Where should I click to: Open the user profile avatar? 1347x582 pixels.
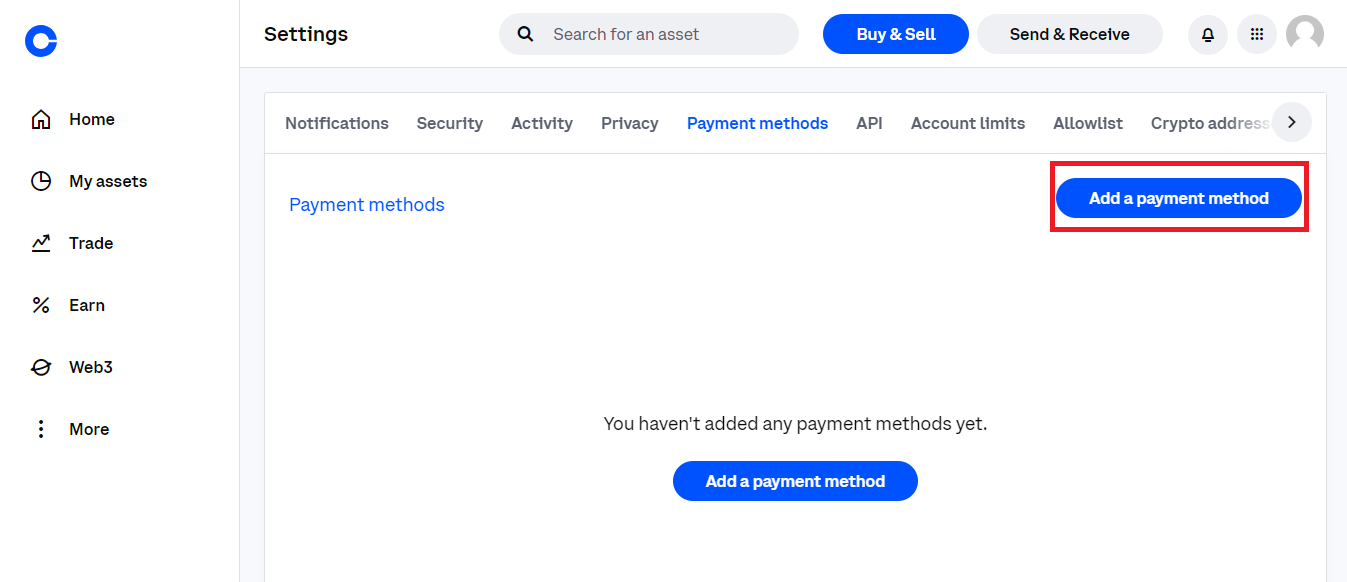point(1305,34)
